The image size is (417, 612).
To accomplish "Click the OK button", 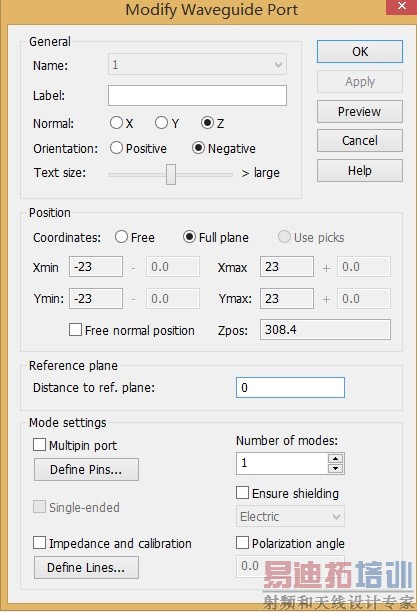I will (x=360, y=52).
